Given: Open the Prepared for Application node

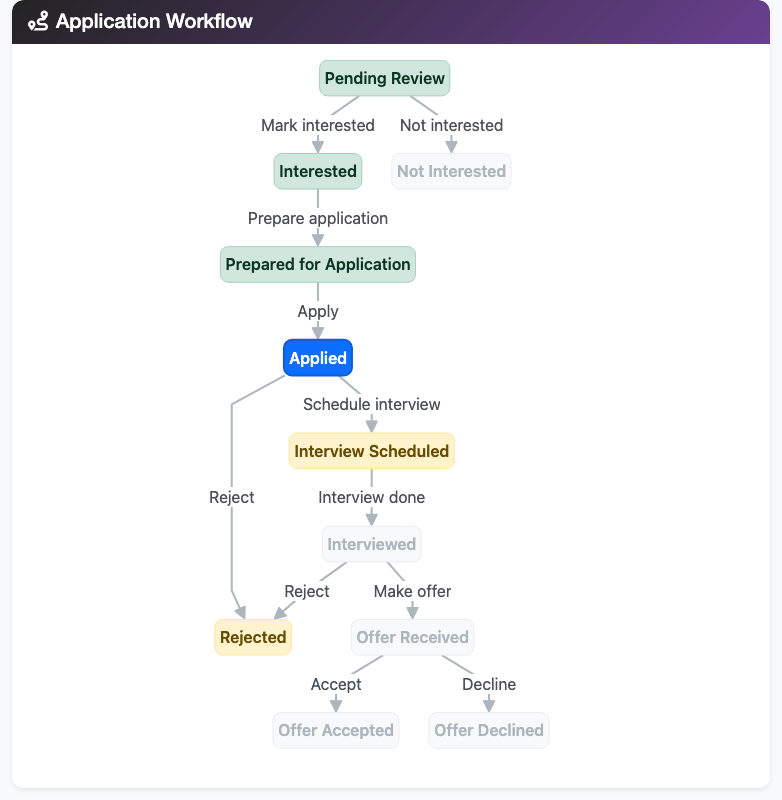Looking at the screenshot, I should 318,264.
